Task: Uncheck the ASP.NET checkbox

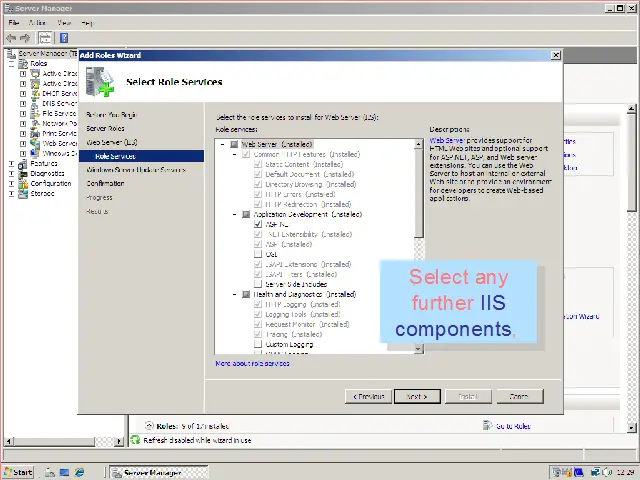Action: pyautogui.click(x=258, y=224)
